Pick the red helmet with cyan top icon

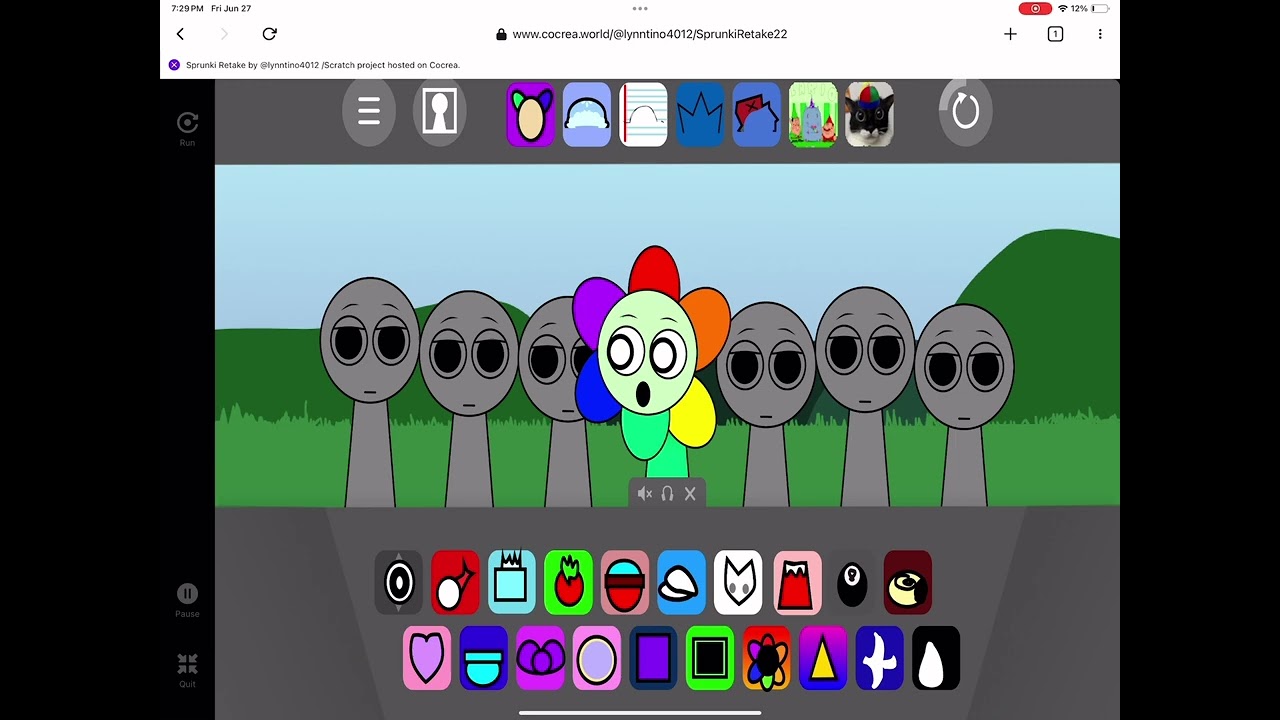[625, 582]
